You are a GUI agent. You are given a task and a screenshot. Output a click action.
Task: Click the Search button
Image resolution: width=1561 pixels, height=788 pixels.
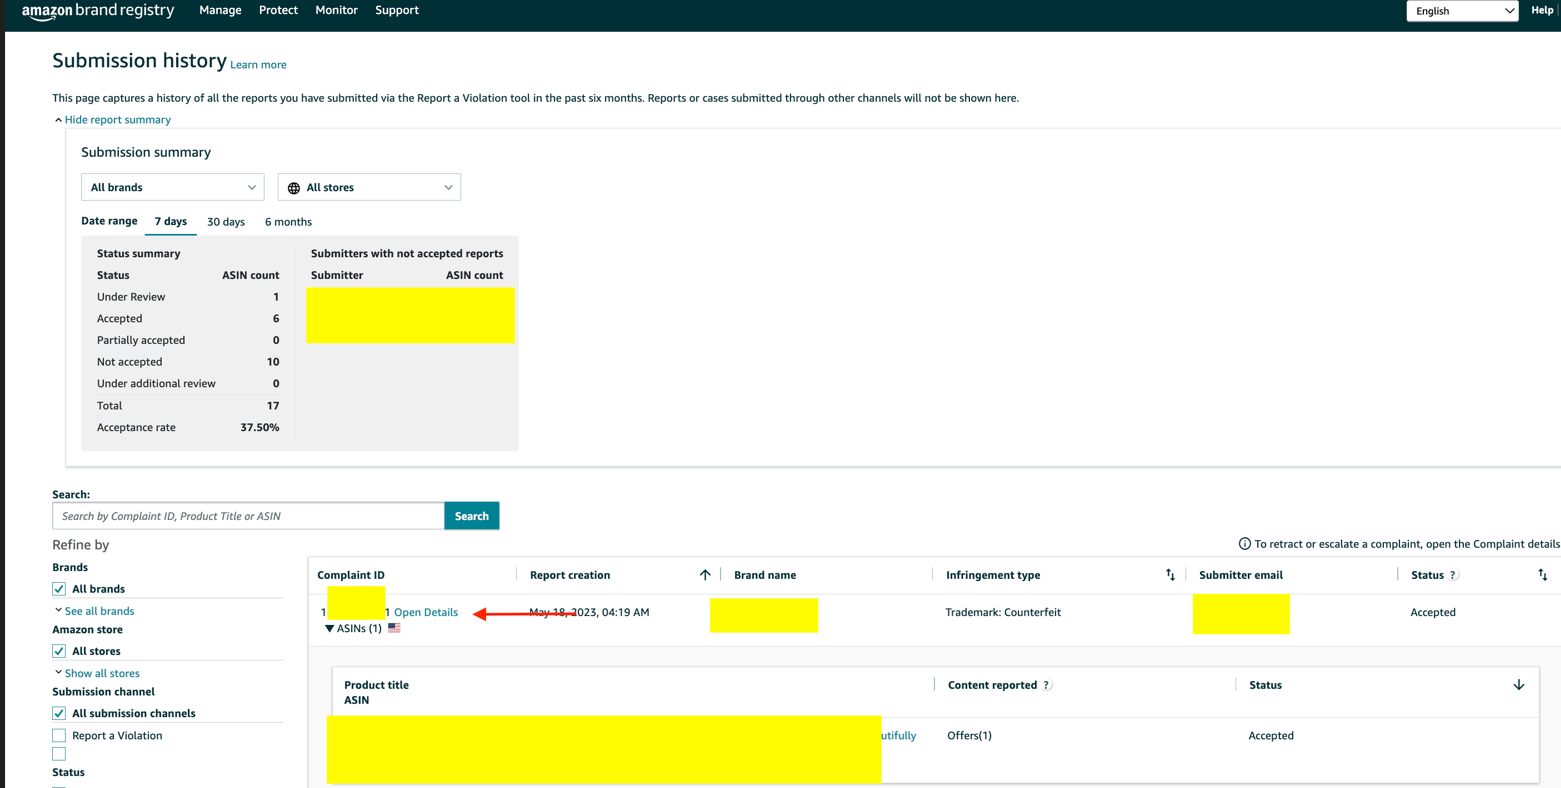pyautogui.click(x=472, y=516)
